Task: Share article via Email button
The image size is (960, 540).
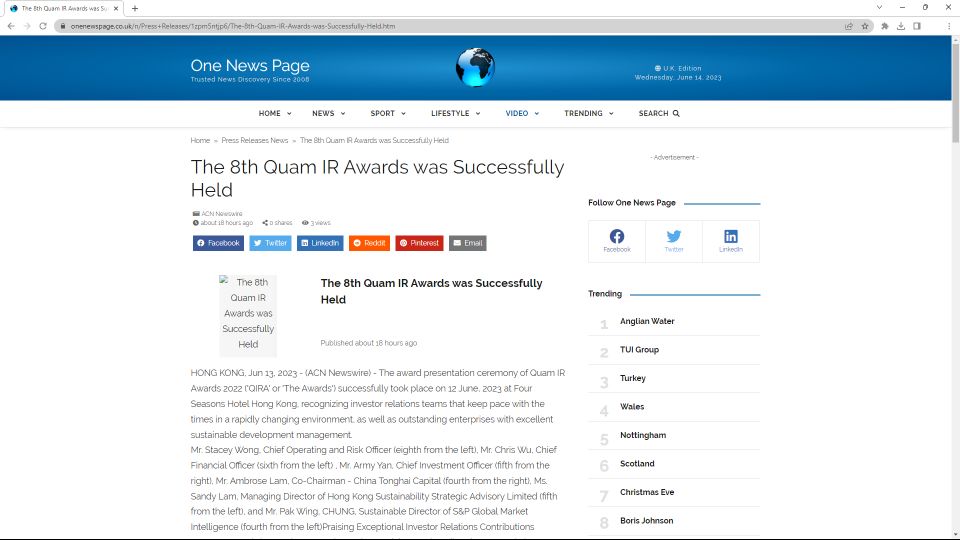Action: tap(468, 243)
